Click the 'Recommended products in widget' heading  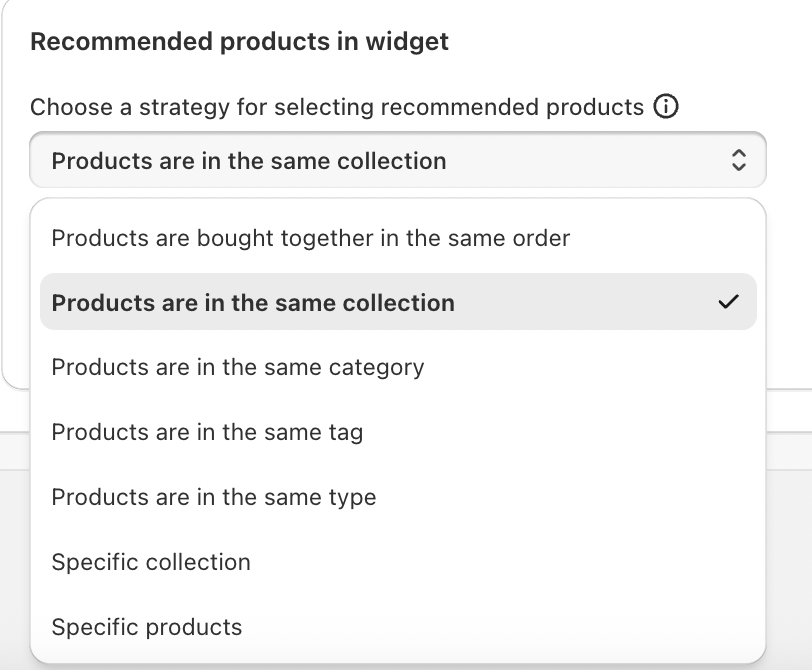point(240,42)
